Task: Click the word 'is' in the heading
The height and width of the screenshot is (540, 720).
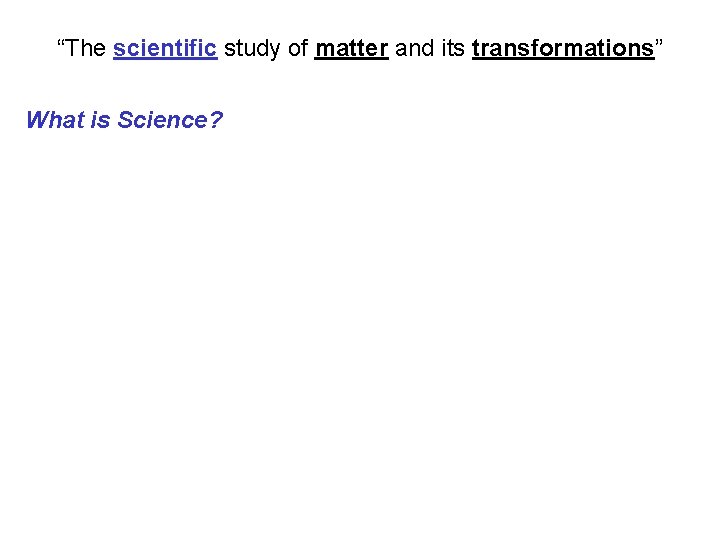Action: tap(101, 121)
